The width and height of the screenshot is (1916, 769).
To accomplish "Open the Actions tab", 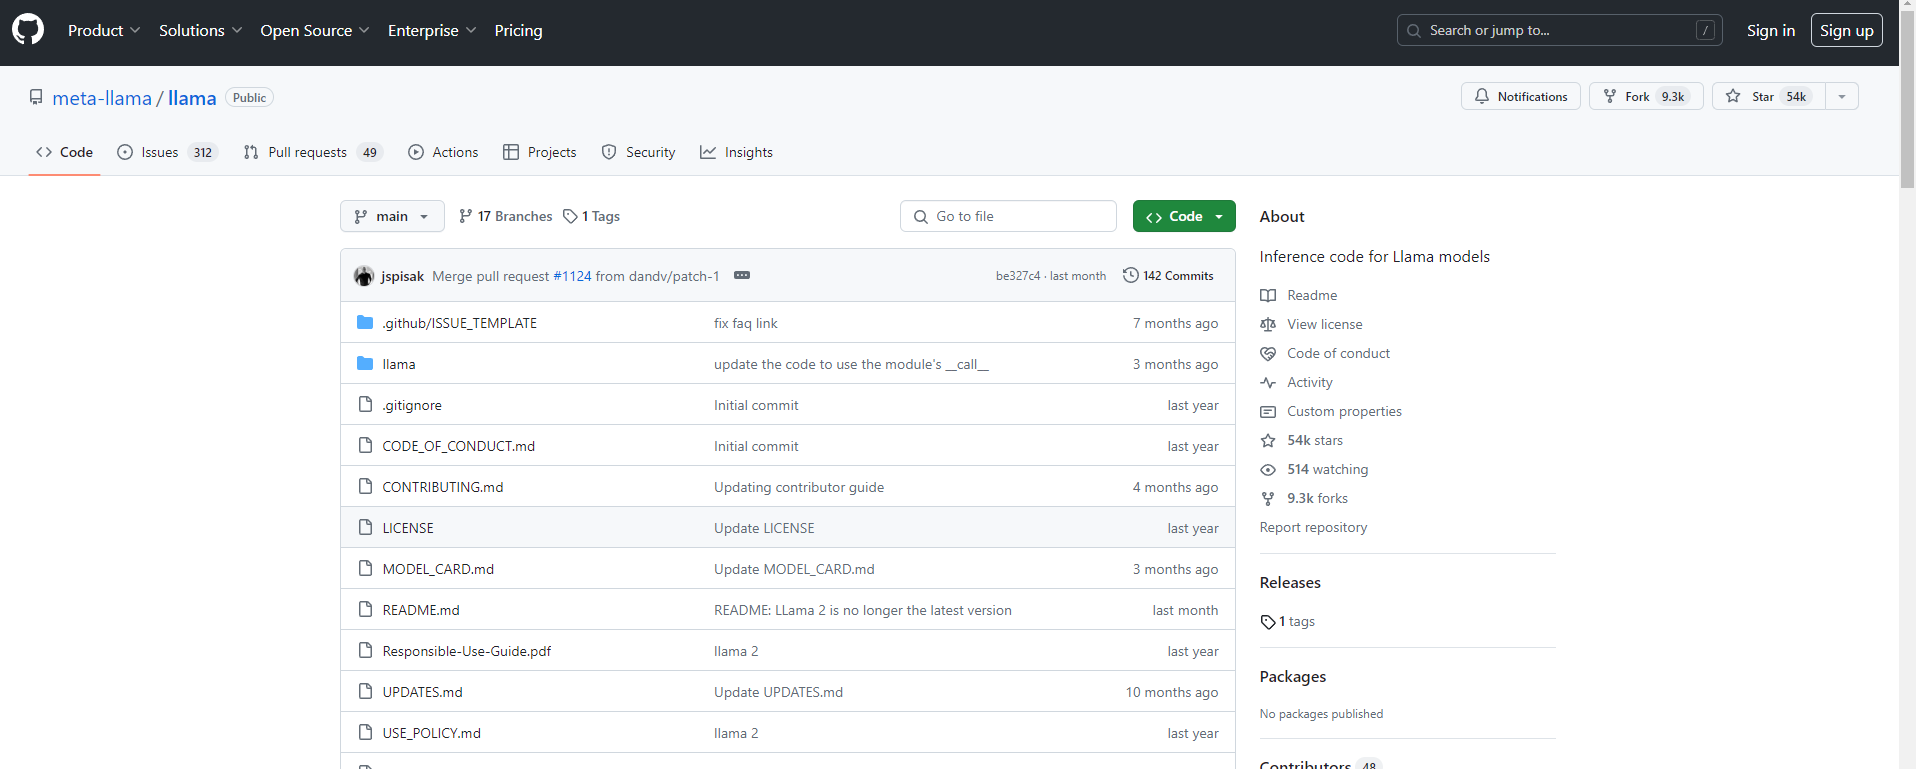I will (443, 152).
